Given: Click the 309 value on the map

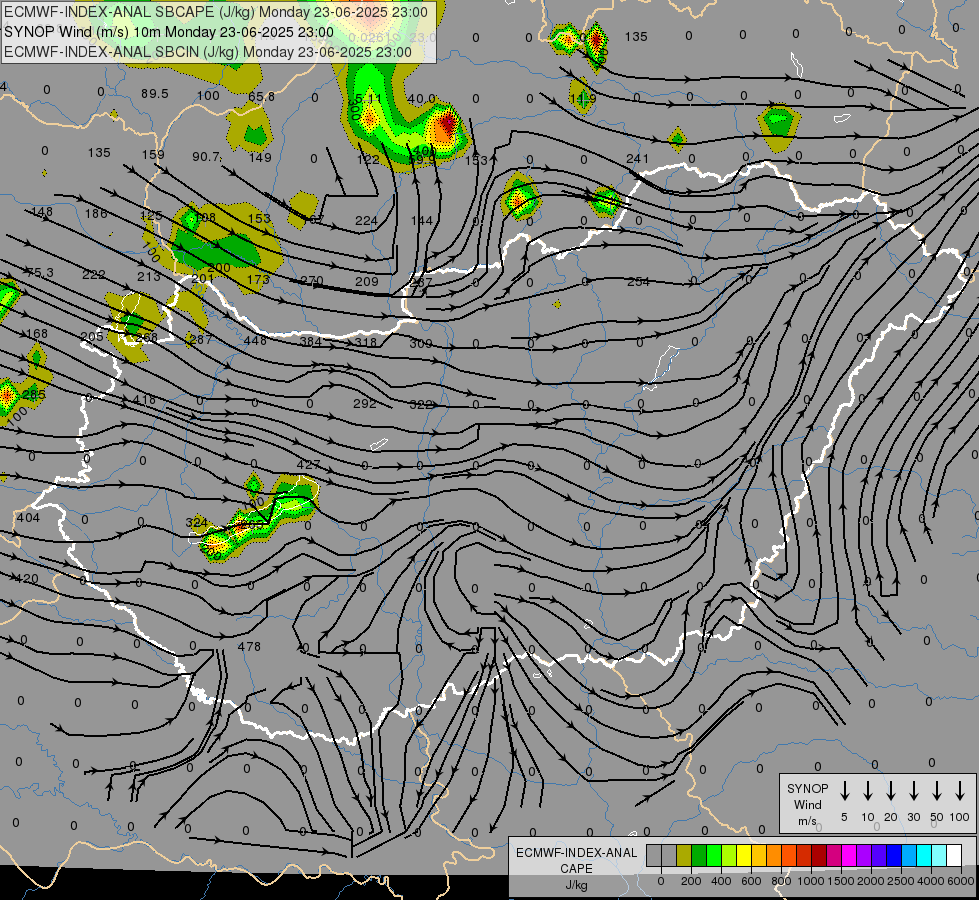Looking at the screenshot, I should tap(421, 343).
